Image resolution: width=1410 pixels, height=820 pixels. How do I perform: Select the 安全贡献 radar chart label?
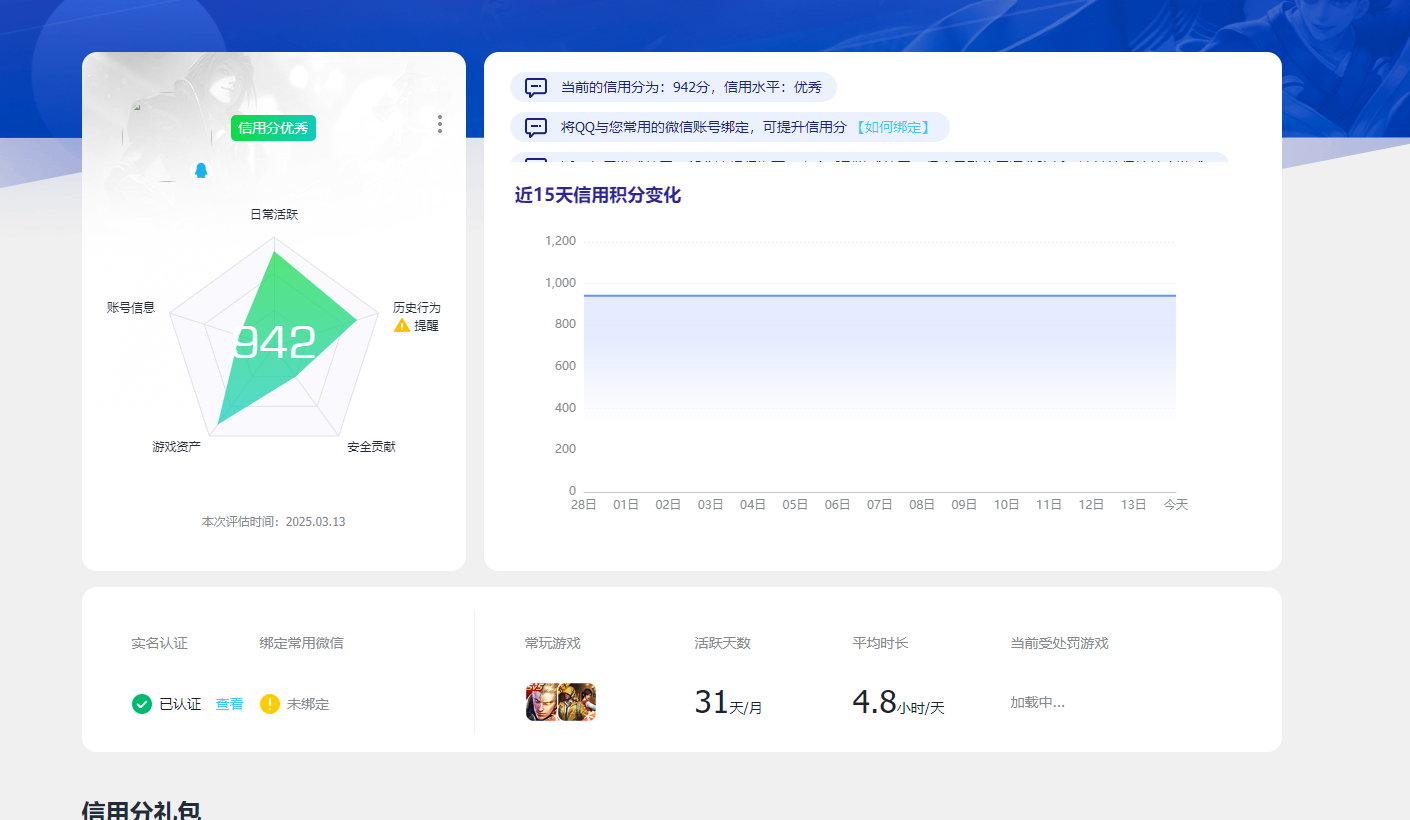tap(371, 447)
